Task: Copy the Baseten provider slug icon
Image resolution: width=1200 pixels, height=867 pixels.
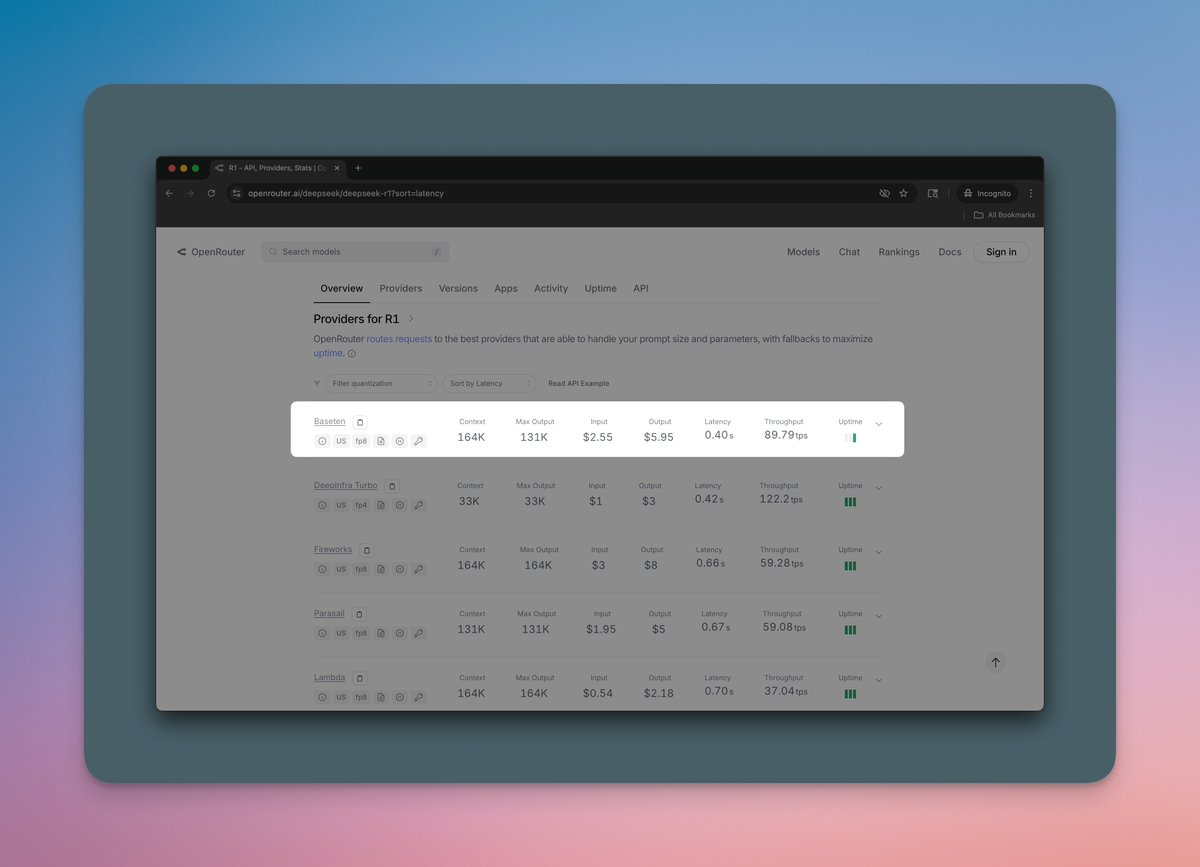Action: [361, 422]
